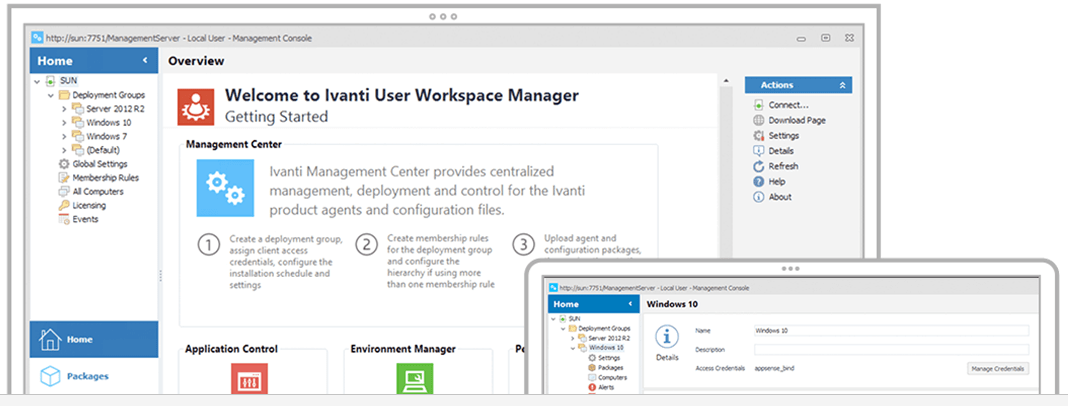Expand the Windows 7 group in the Overview window
1068x406 pixels.
tap(64, 136)
